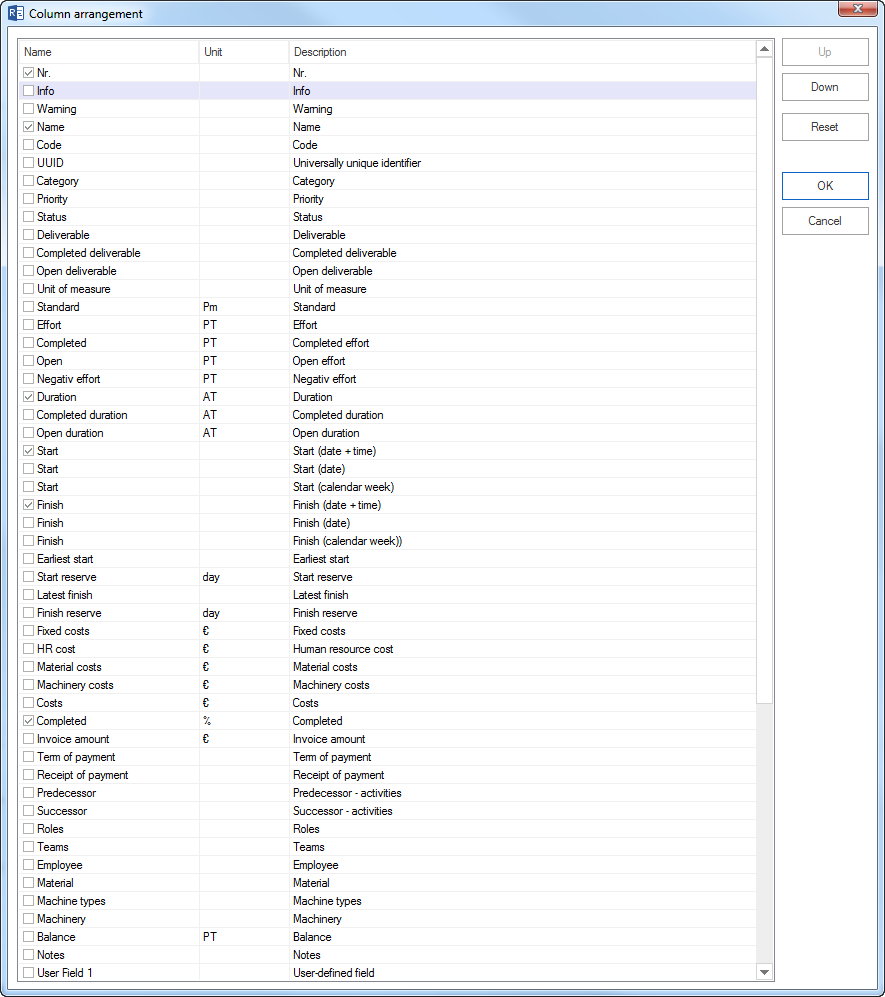
Task: Select 'Human resource cost' description text
Action: 343,649
